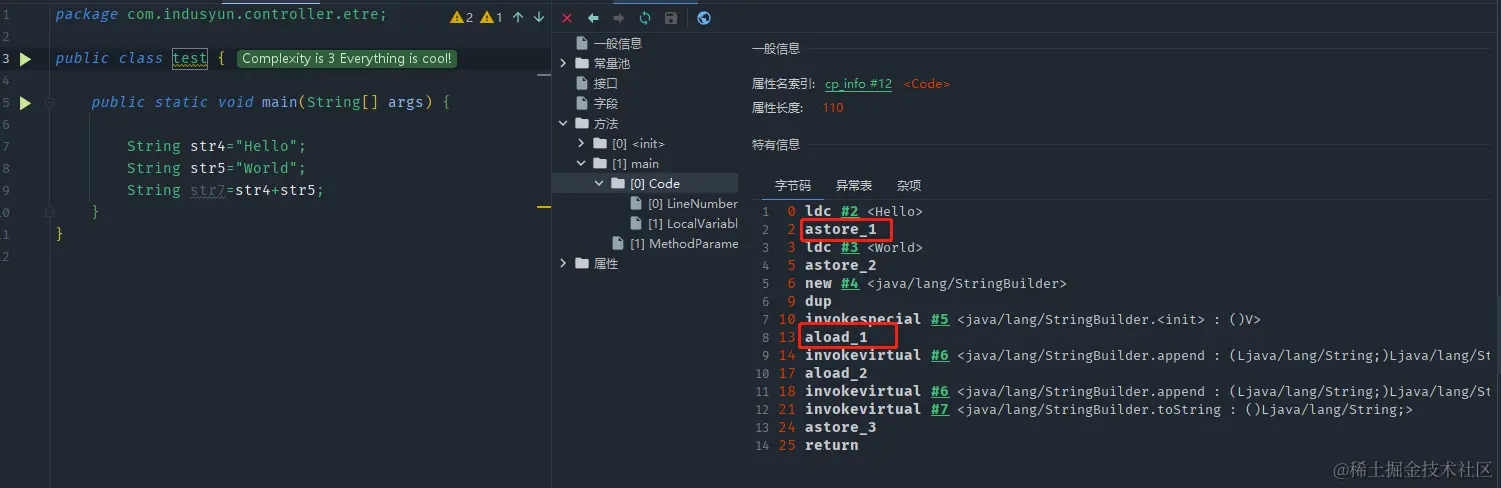Click the string literal "World" in code

pyautogui.click(x=266, y=168)
